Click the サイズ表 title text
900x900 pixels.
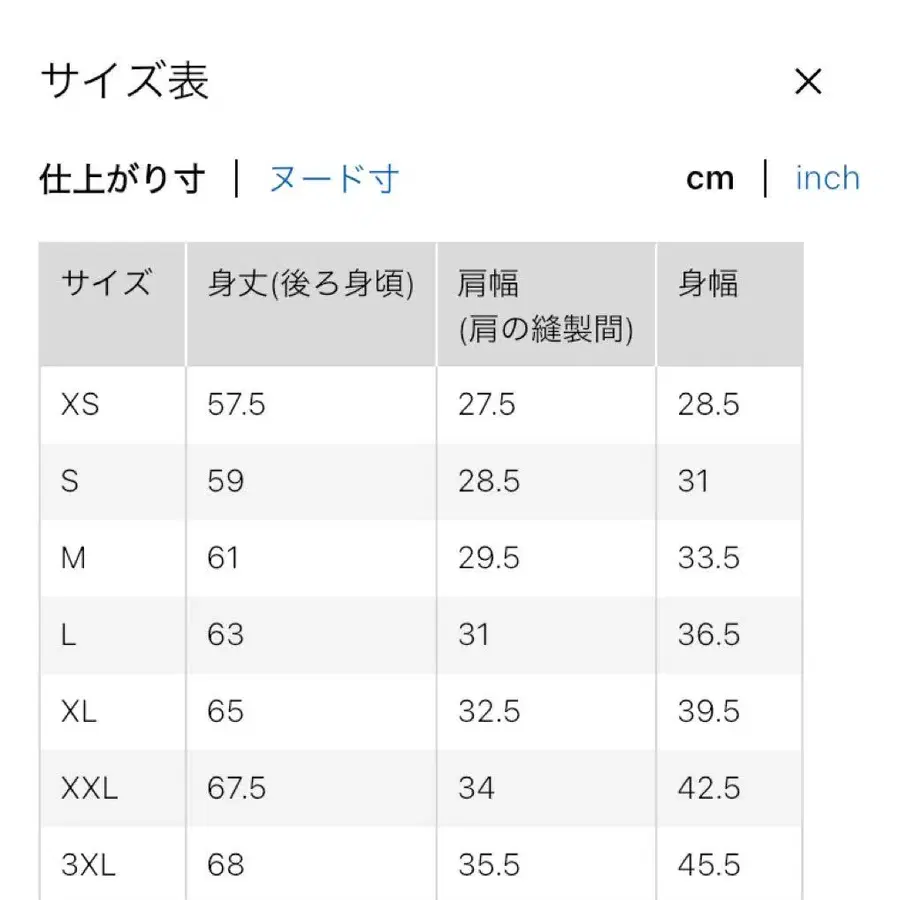tap(126, 81)
